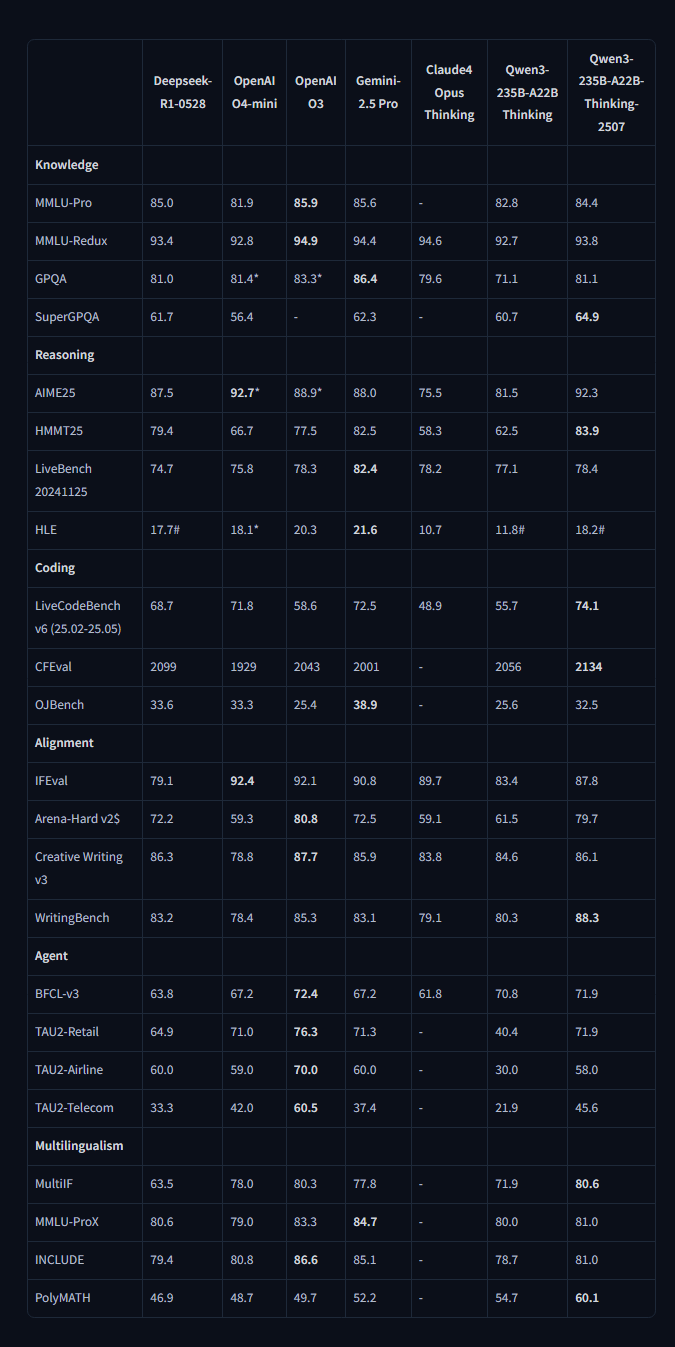675x1347 pixels.
Task: Click bold 92.7* in AIME25 row
Action: pos(246,393)
